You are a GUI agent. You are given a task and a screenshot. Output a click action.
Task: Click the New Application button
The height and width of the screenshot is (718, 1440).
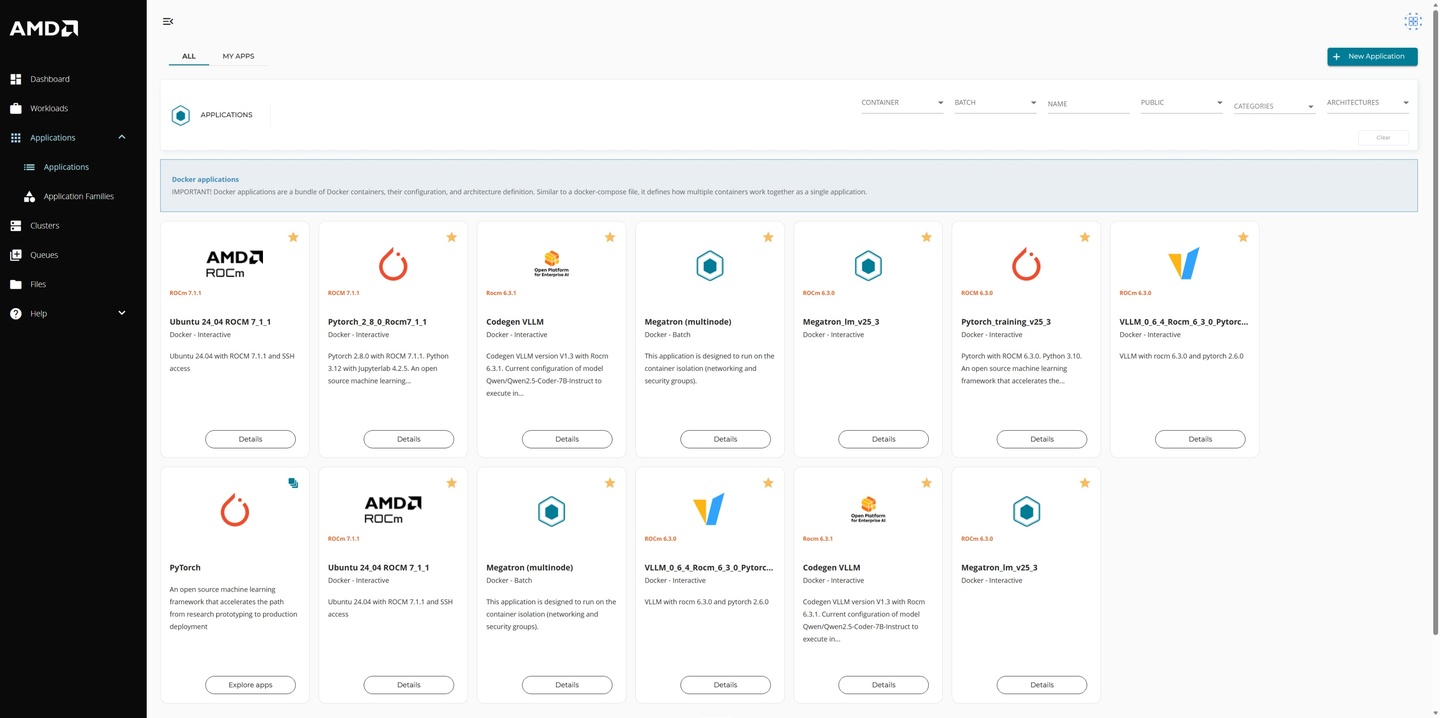click(x=1372, y=57)
